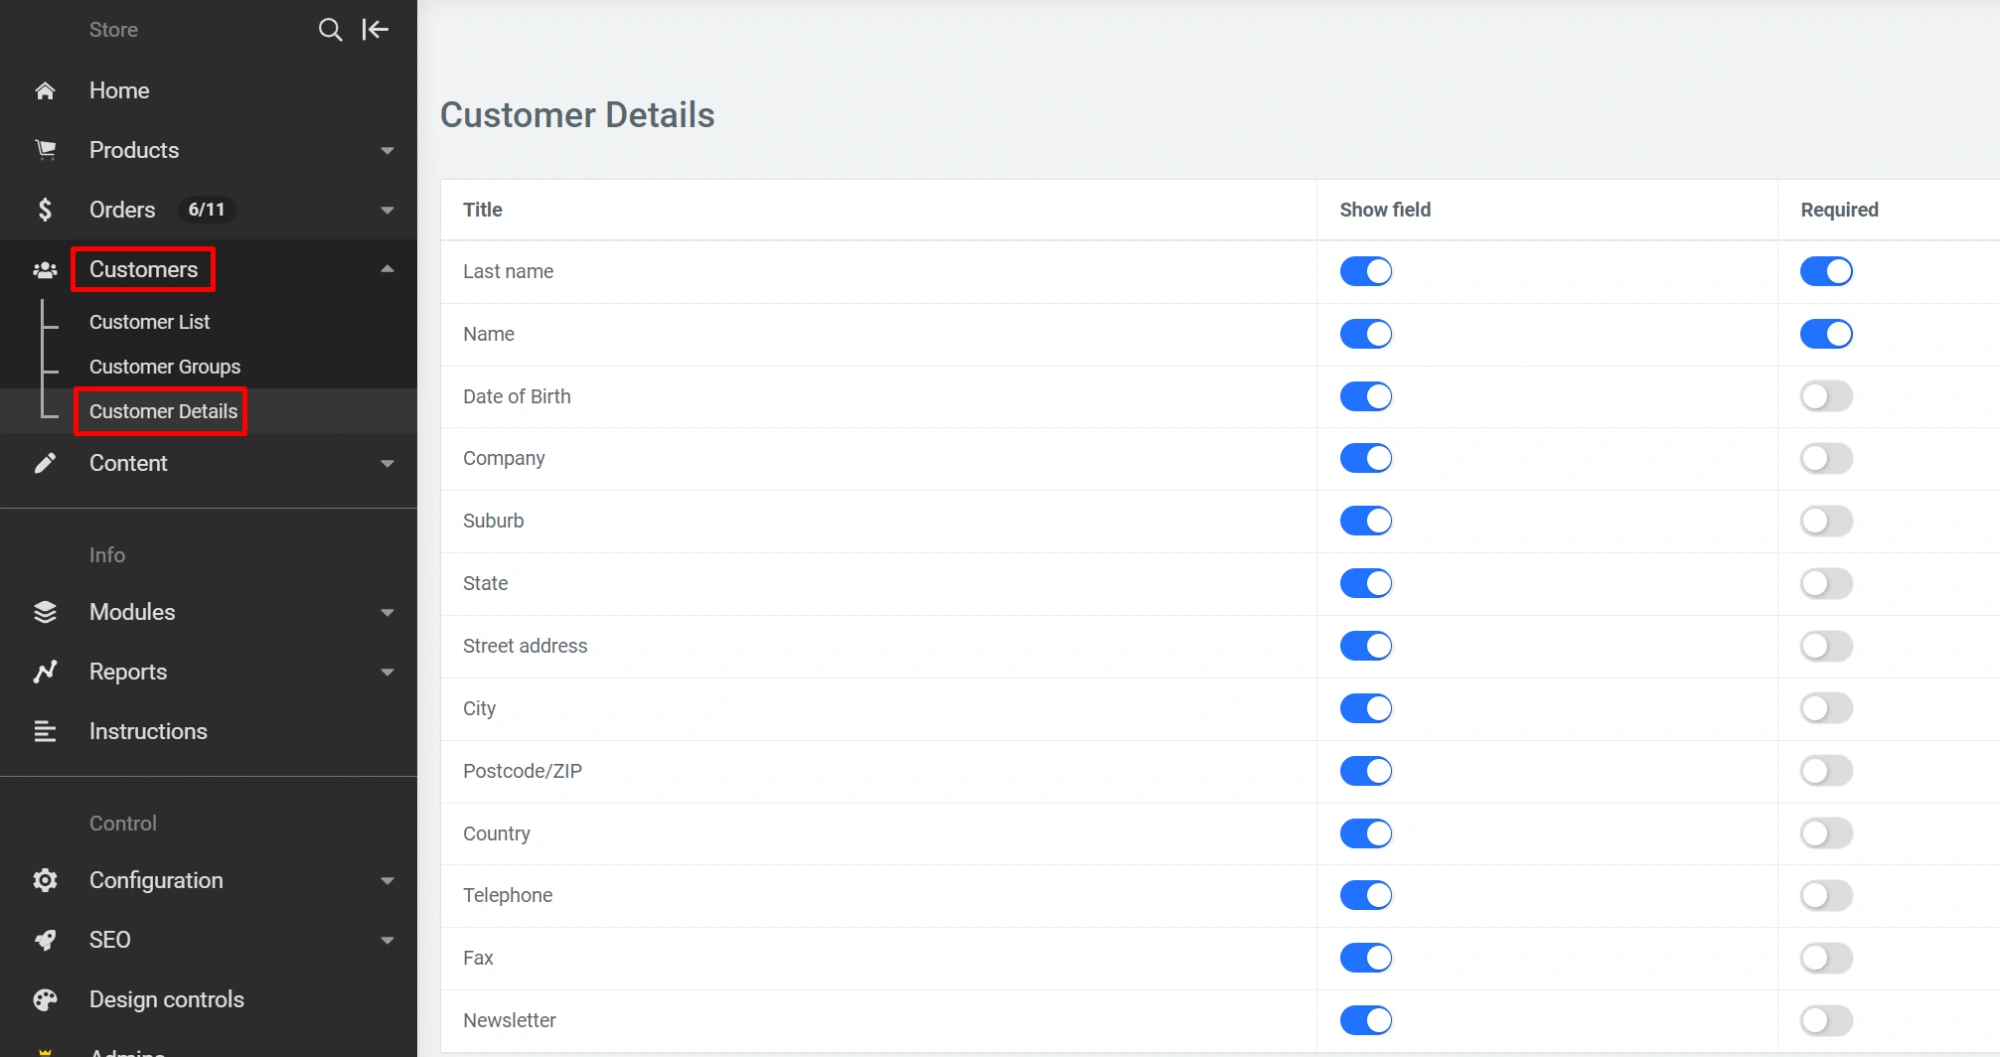Open the Instructions link

(148, 732)
